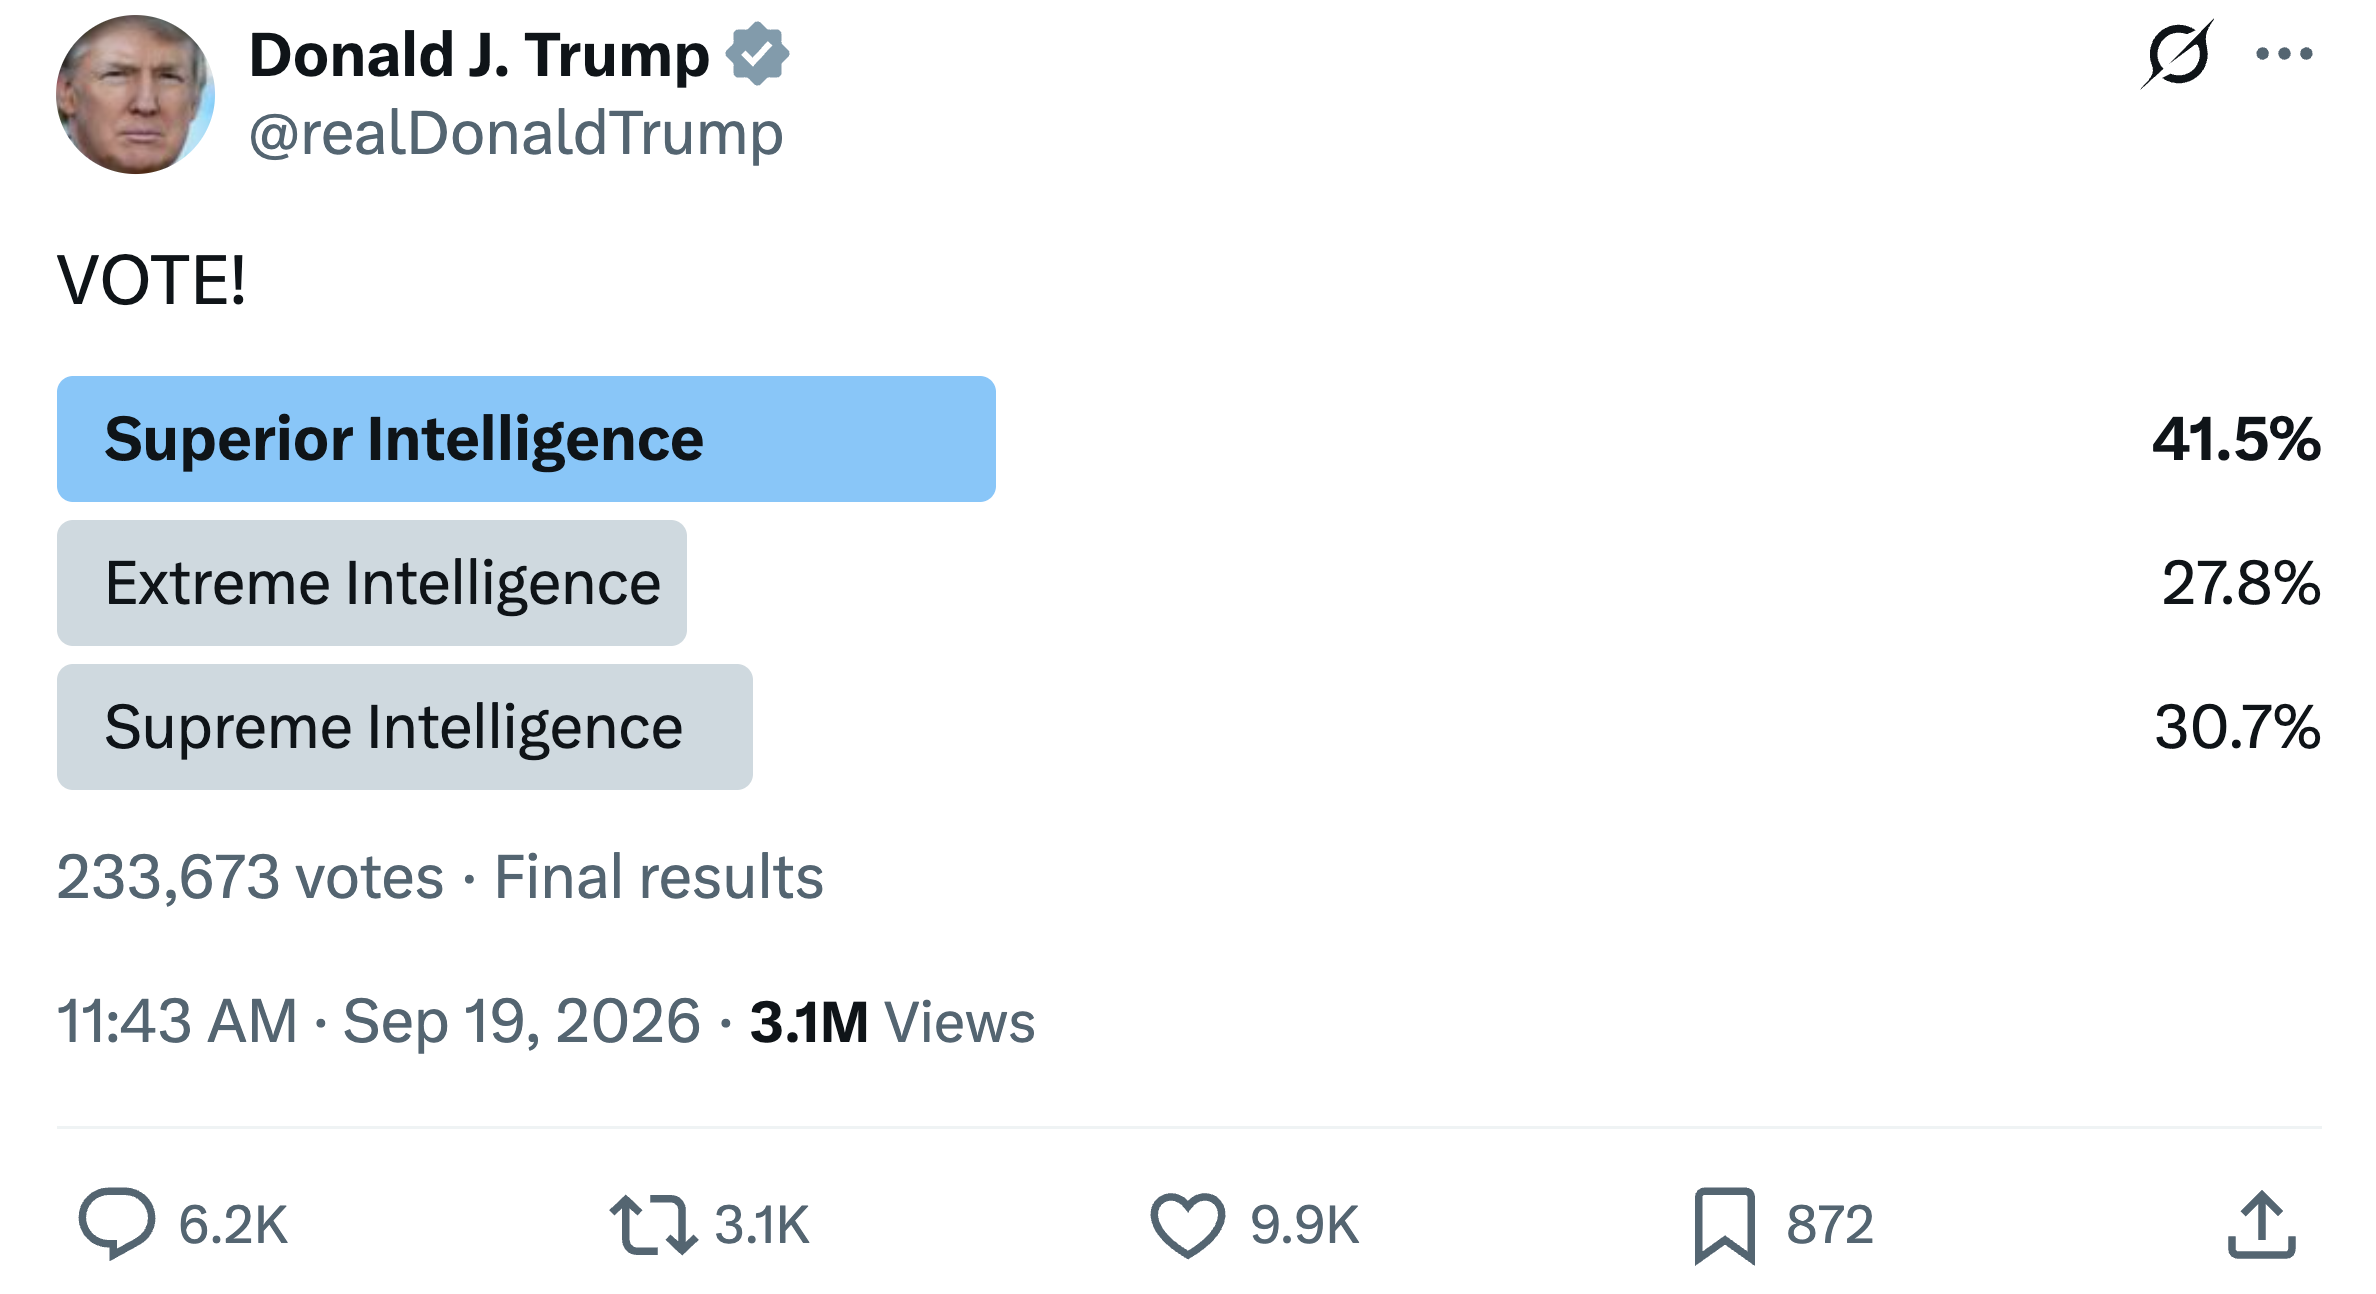This screenshot has width=2376, height=1294.
Task: Bookmark the post with the bookmark icon
Action: 1724,1225
